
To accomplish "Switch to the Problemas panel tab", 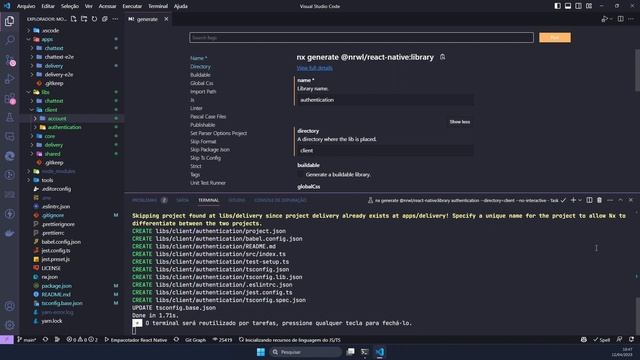I will (x=144, y=200).
